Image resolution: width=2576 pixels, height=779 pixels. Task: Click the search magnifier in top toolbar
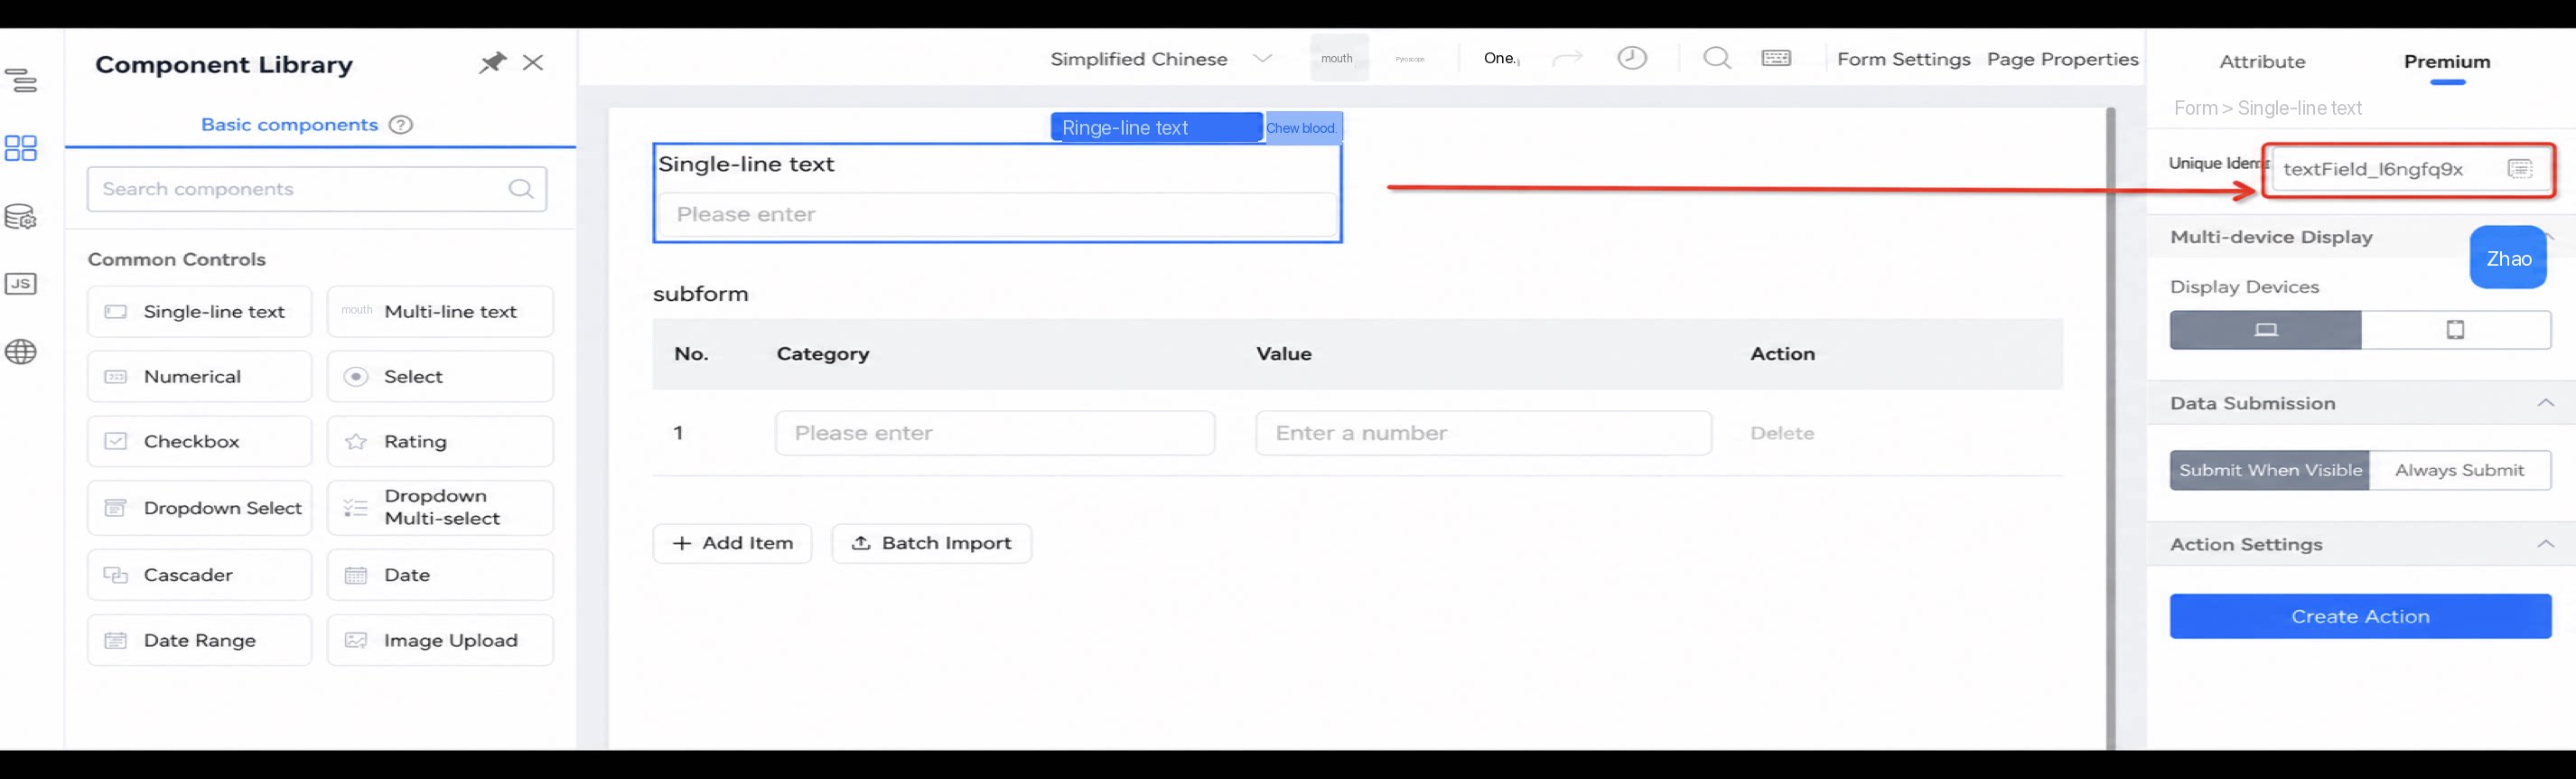coord(1717,58)
